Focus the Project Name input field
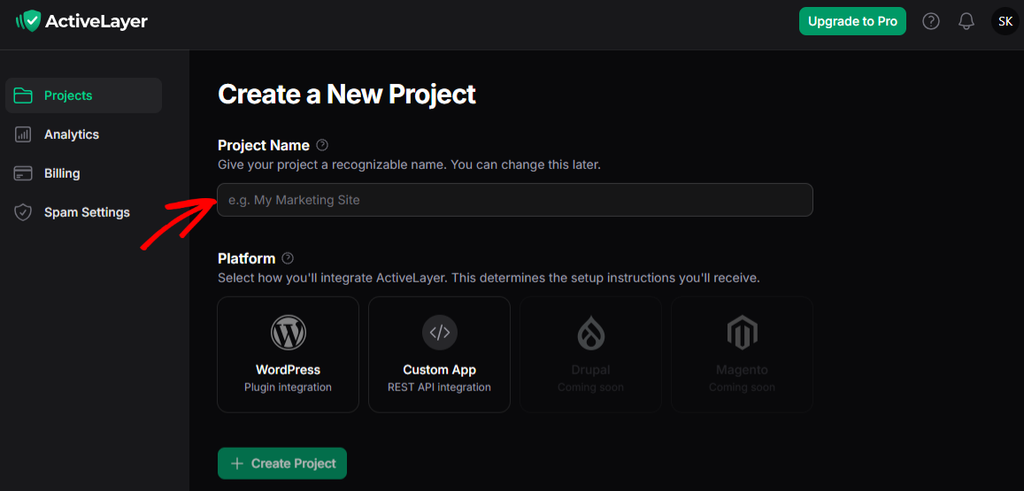This screenshot has width=1024, height=491. point(515,200)
